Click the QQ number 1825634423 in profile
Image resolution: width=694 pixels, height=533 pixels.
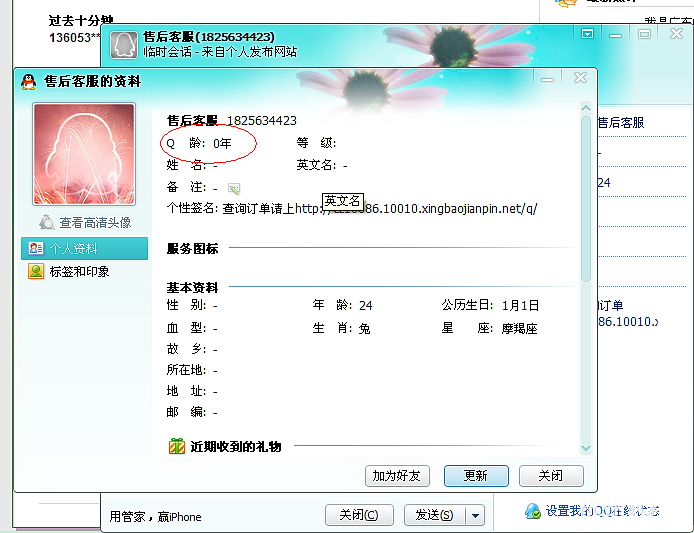click(x=262, y=120)
